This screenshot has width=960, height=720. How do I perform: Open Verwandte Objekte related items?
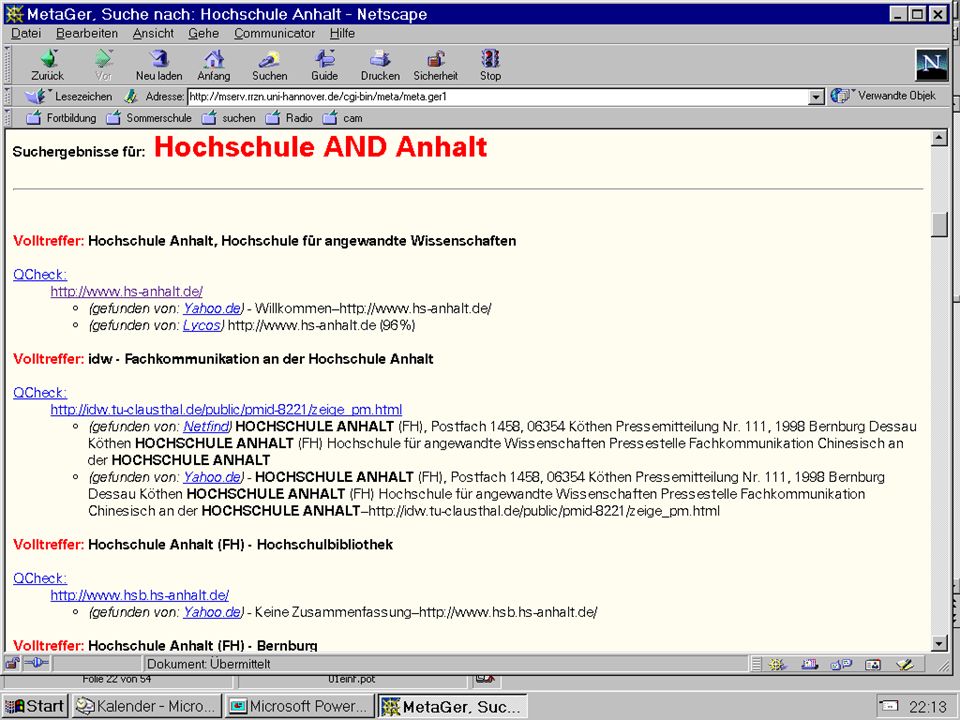[x=883, y=96]
